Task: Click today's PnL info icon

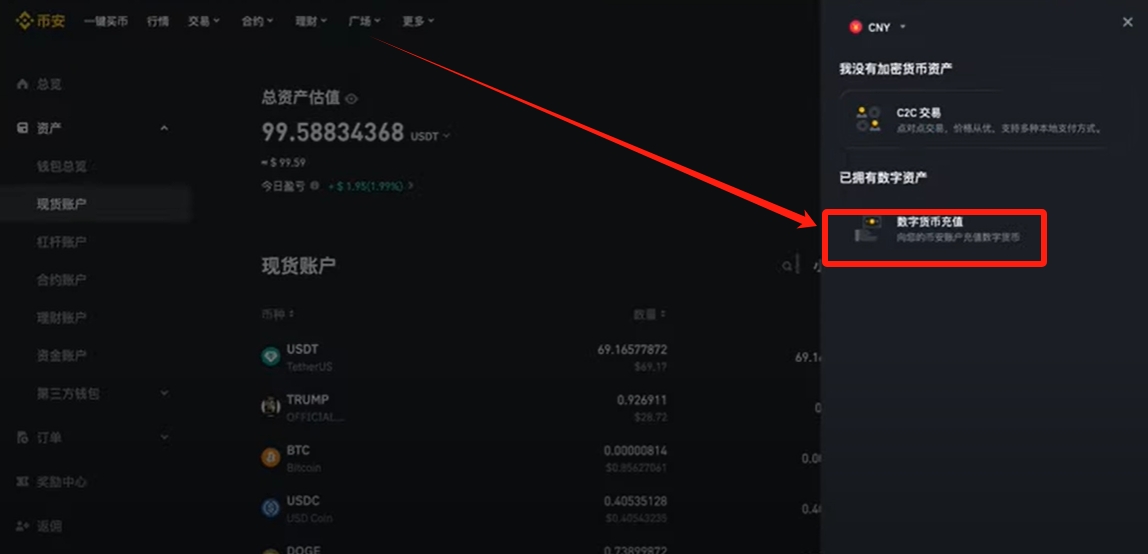Action: pos(315,186)
